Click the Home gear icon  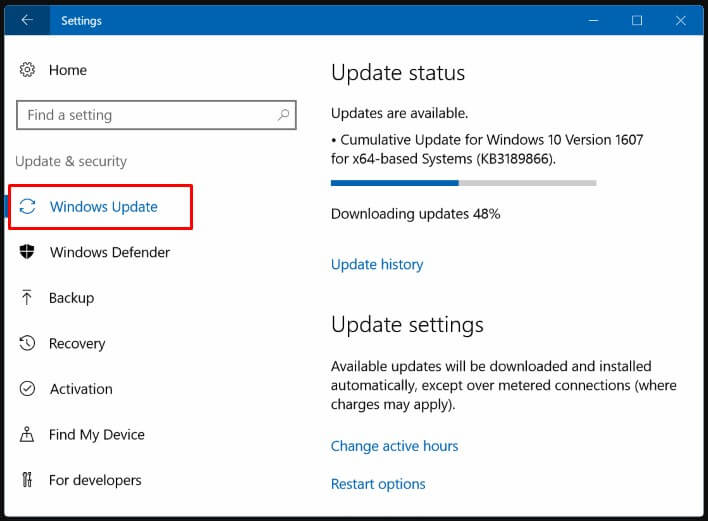point(27,70)
